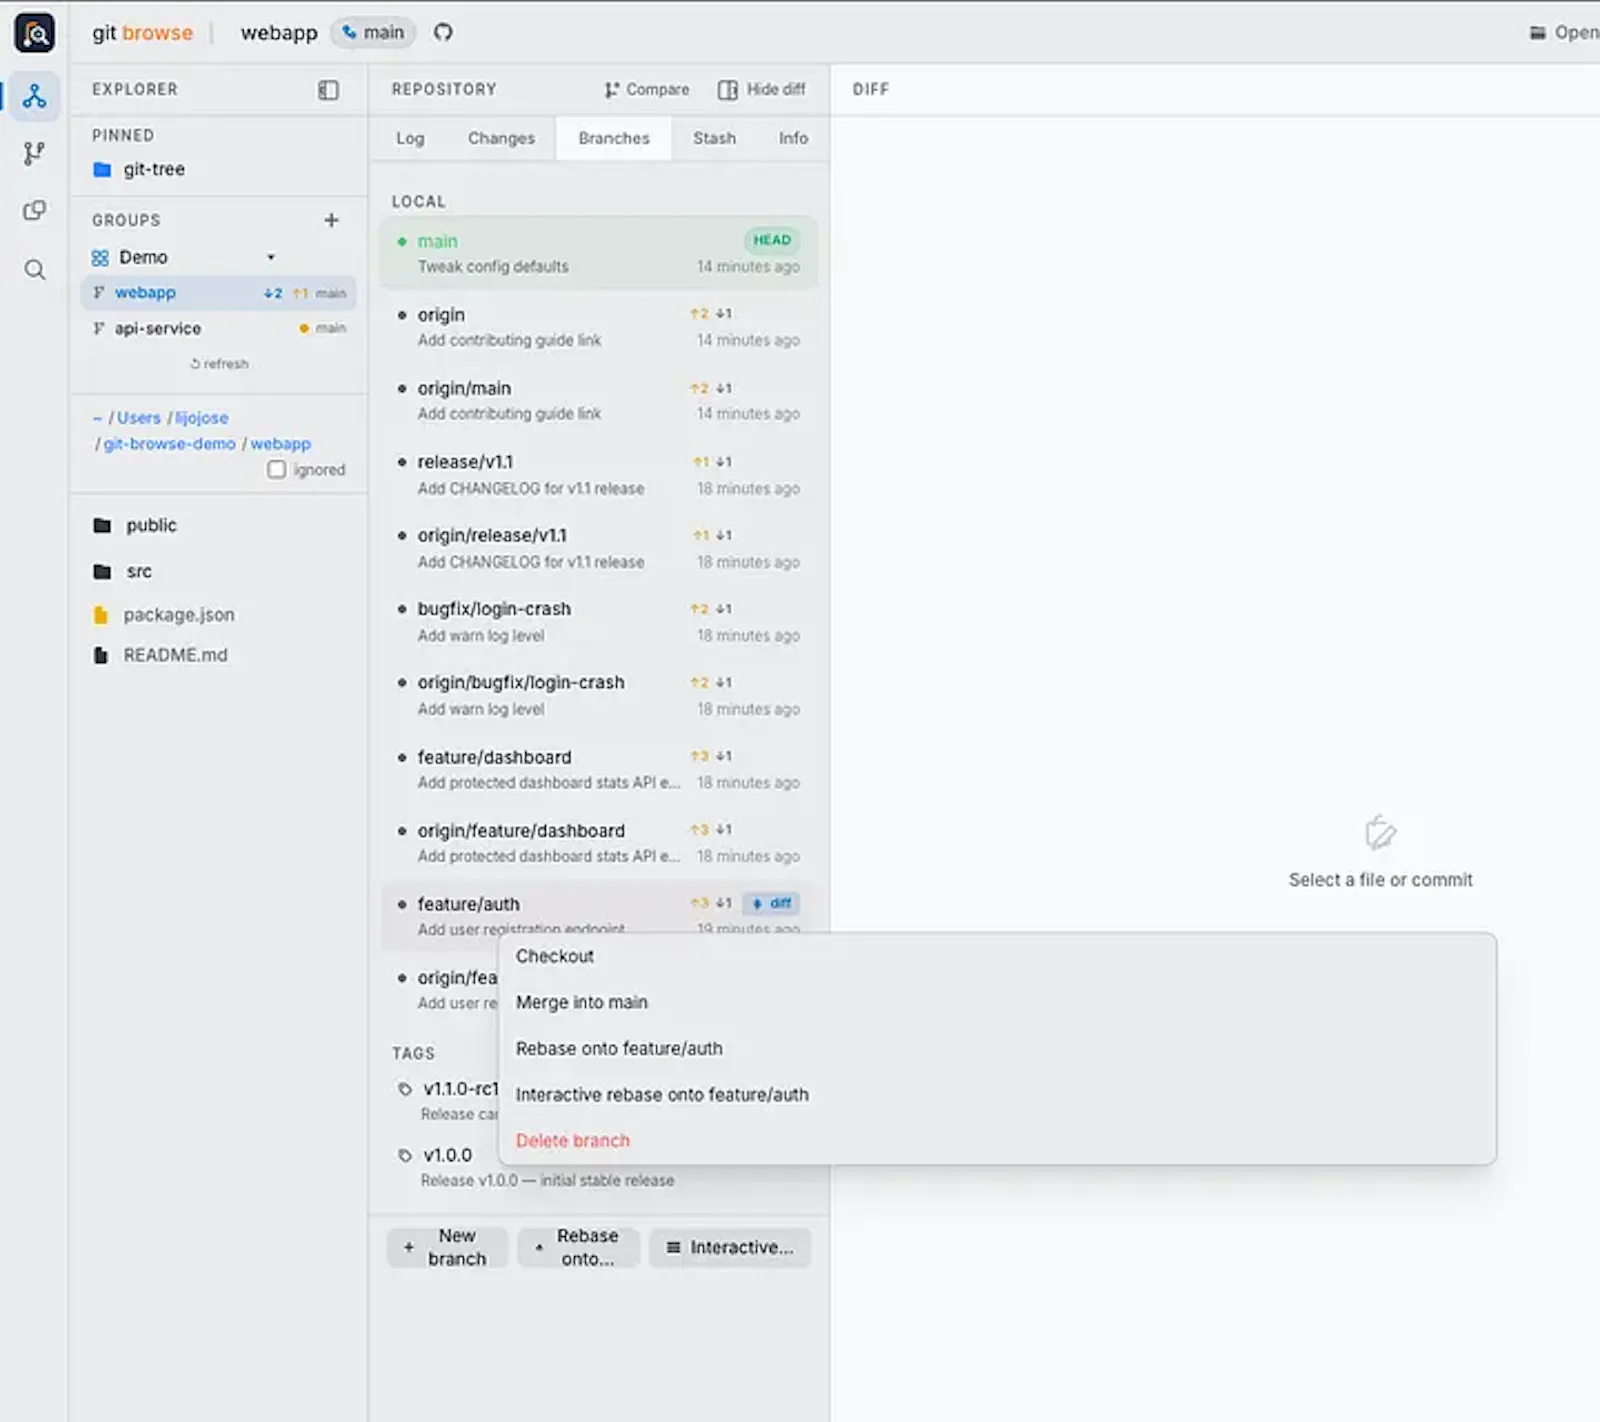Select the release/v1.1 branch
This screenshot has height=1422, width=1600.
[598, 475]
